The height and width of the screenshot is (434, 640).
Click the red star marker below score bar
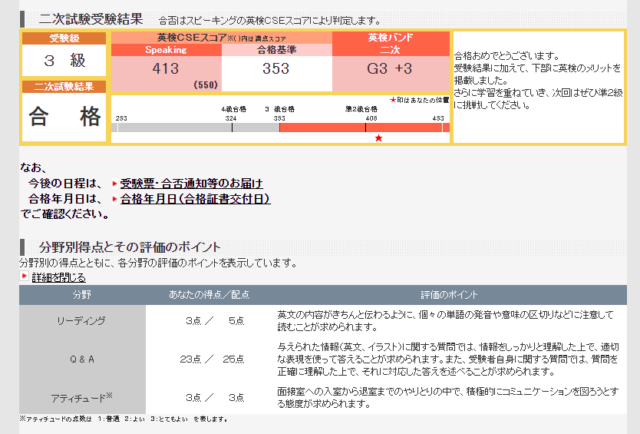(378, 137)
